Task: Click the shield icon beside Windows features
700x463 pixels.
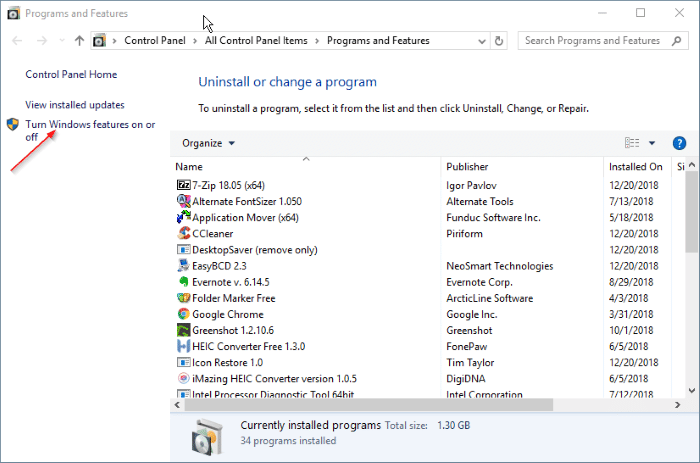Action: tap(12, 124)
